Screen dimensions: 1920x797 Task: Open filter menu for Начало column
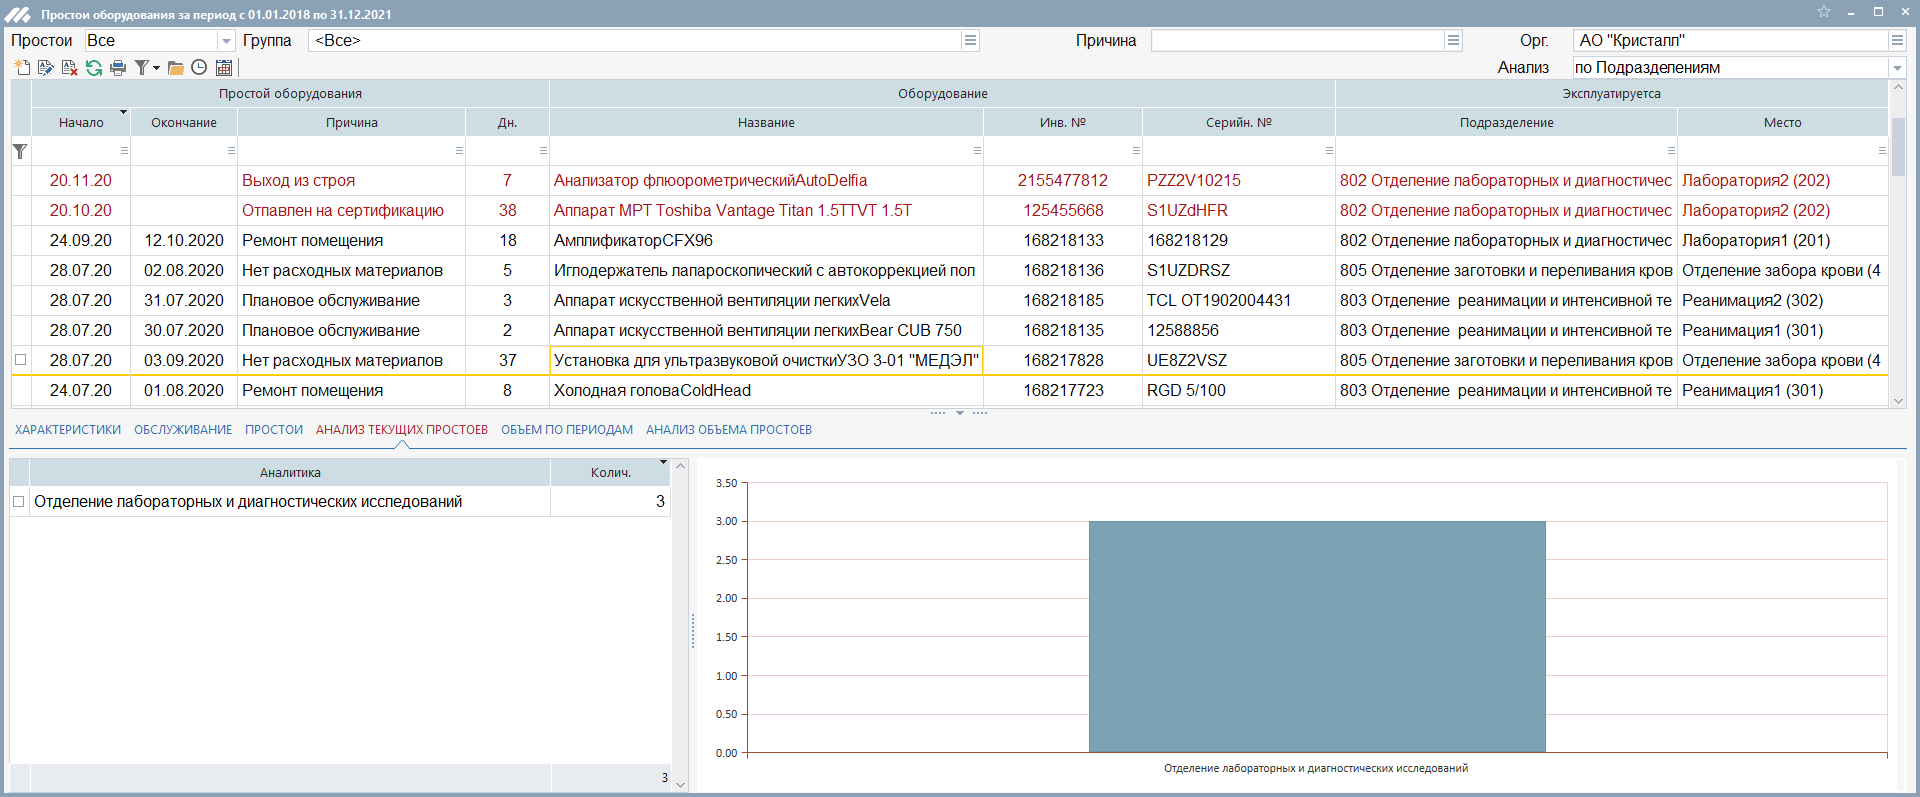point(124,151)
